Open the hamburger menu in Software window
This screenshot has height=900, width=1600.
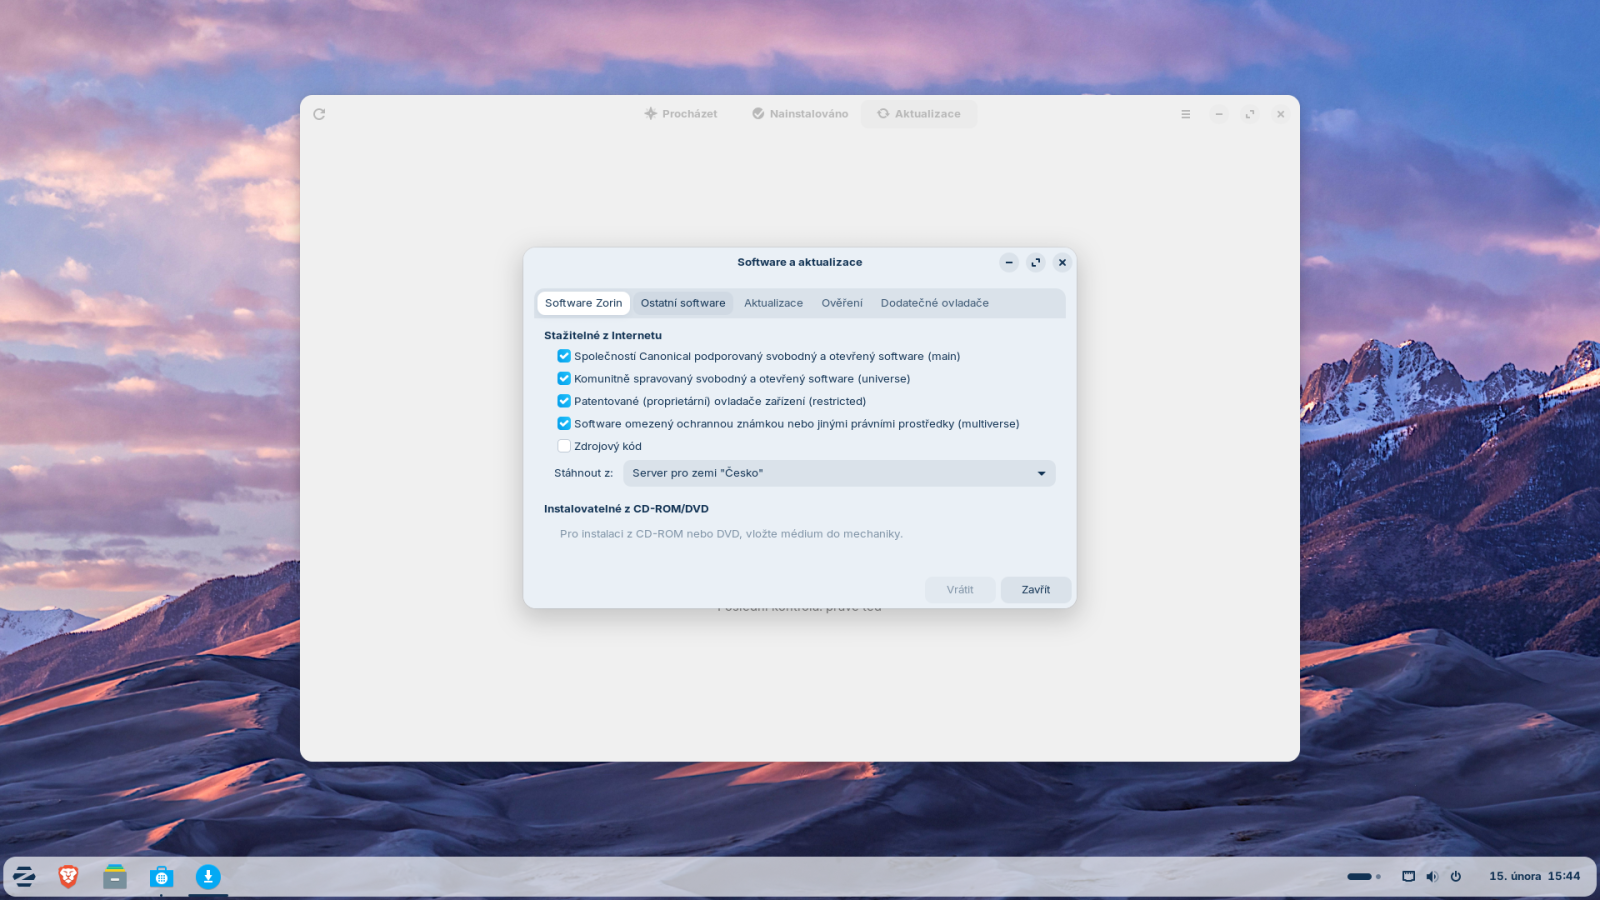[x=1186, y=114]
